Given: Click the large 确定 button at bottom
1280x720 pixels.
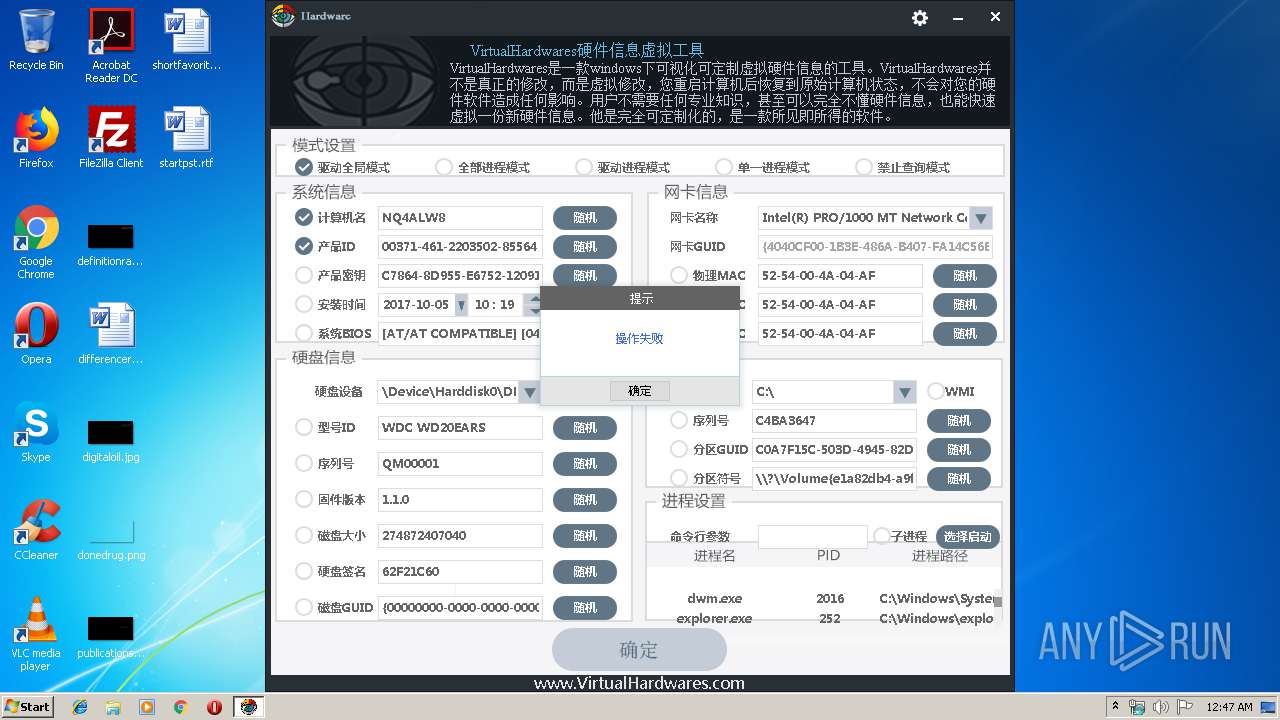Looking at the screenshot, I should click(639, 650).
